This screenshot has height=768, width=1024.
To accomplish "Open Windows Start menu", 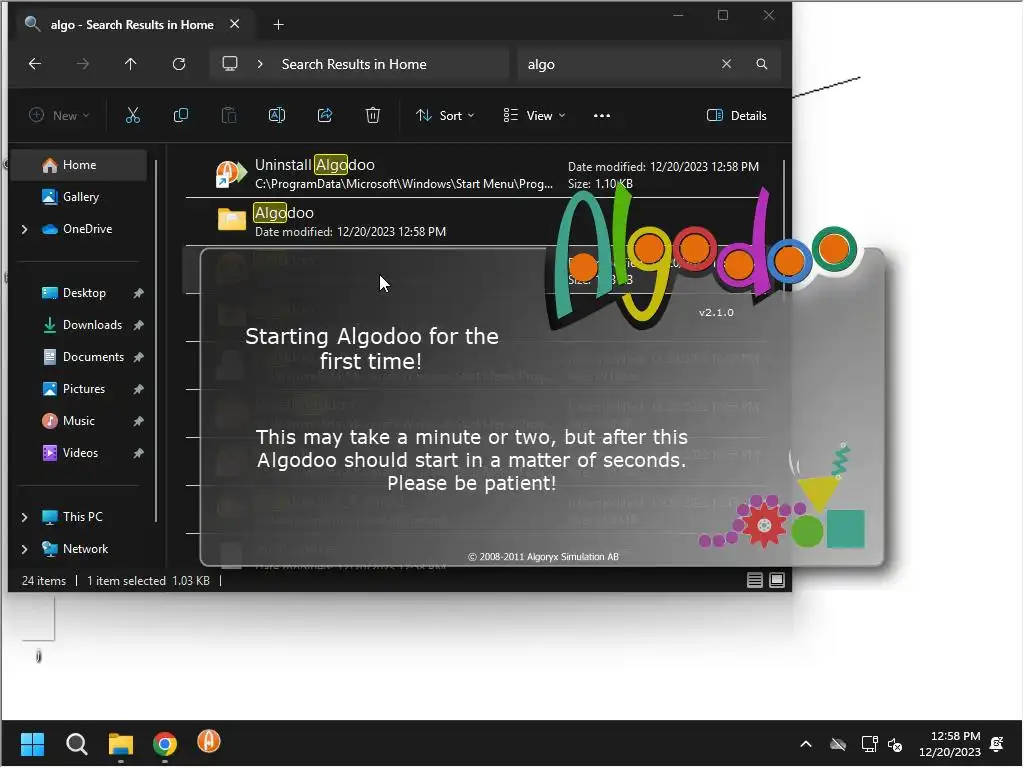I will click(x=32, y=744).
